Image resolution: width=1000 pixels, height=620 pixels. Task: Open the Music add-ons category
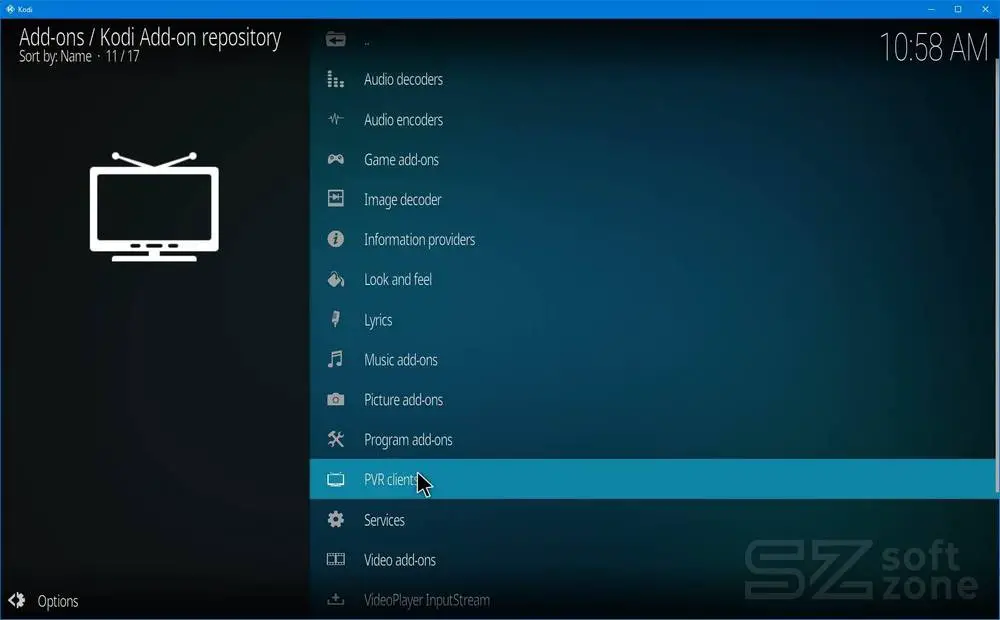652,359
